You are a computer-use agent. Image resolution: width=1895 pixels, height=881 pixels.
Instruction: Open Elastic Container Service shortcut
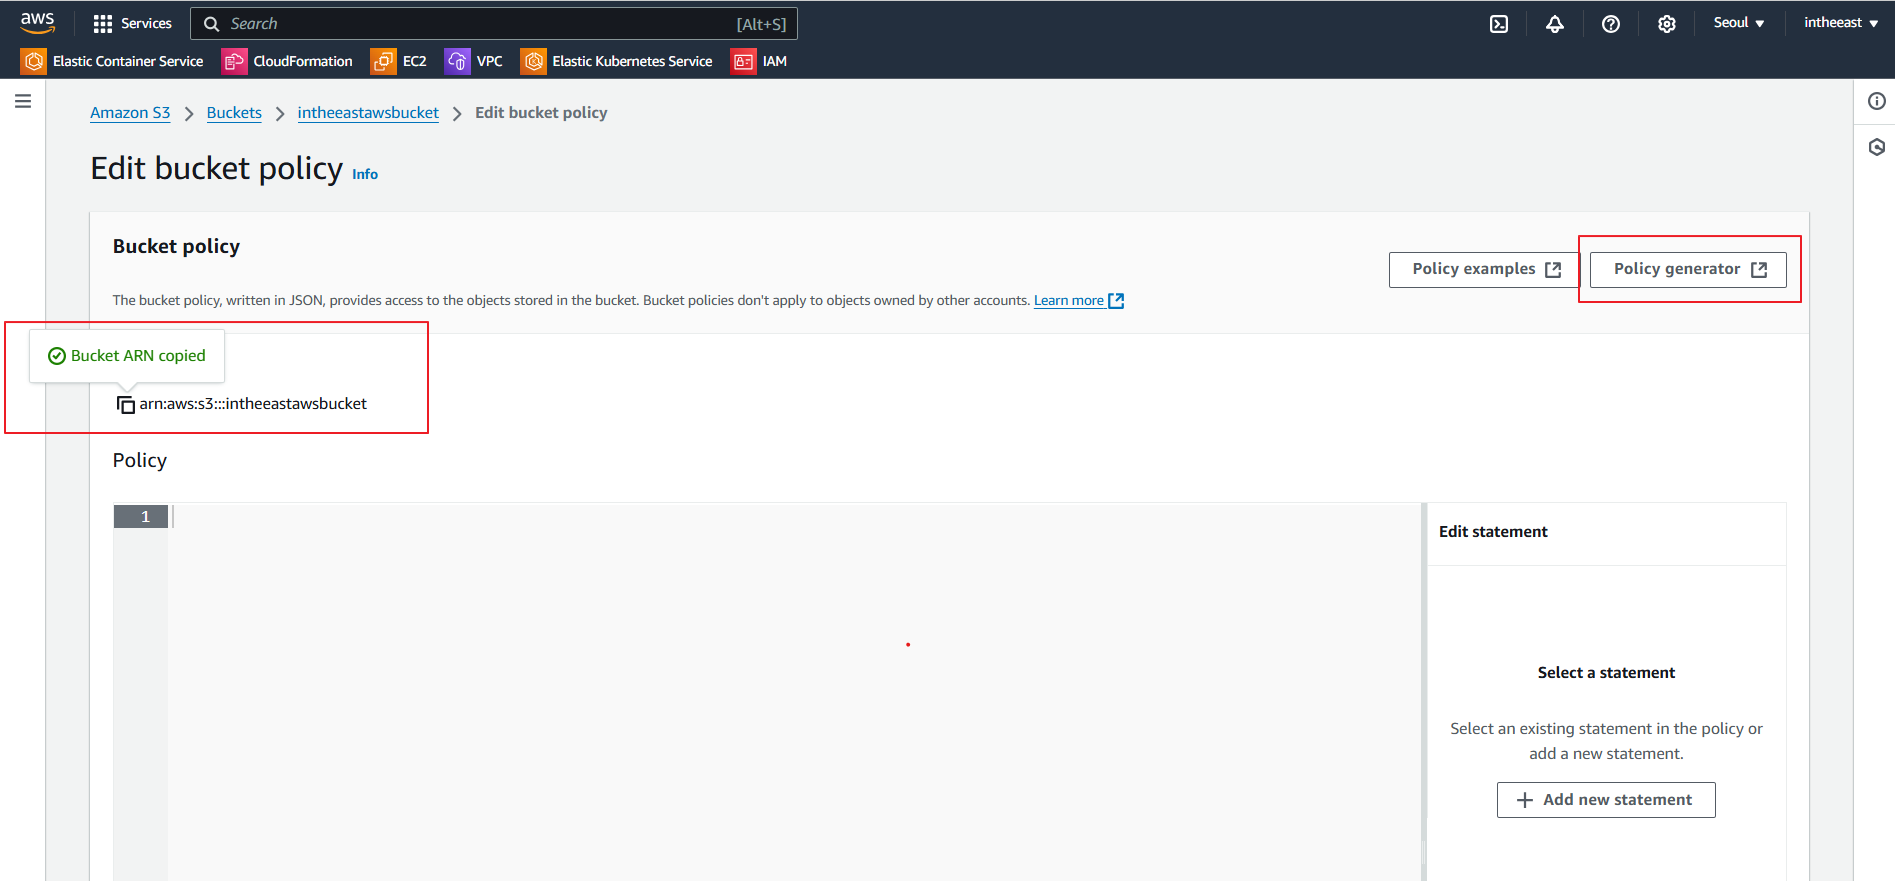click(112, 61)
